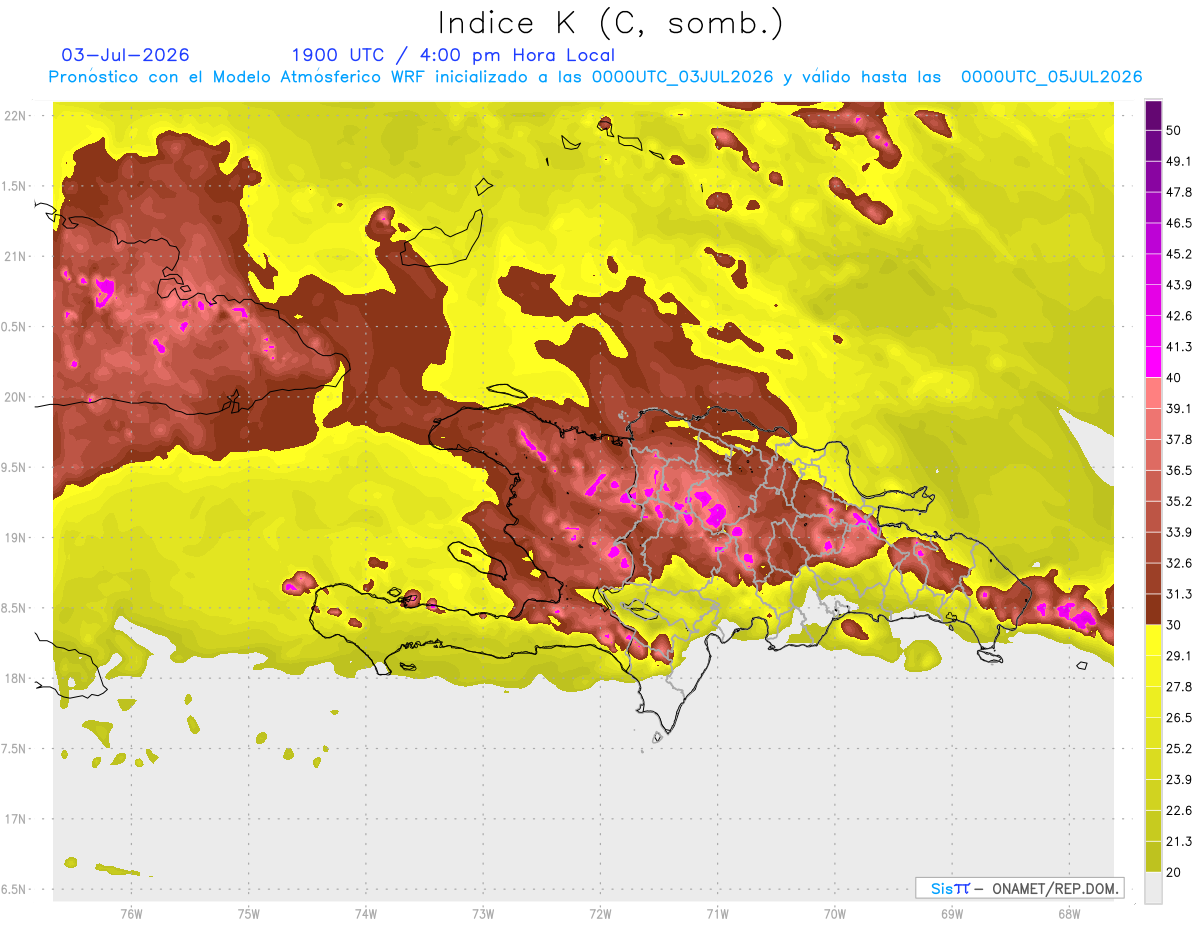Click the 'Indice K (C, somb.)' title
The width and height of the screenshot is (1200, 927).
[611, 24]
